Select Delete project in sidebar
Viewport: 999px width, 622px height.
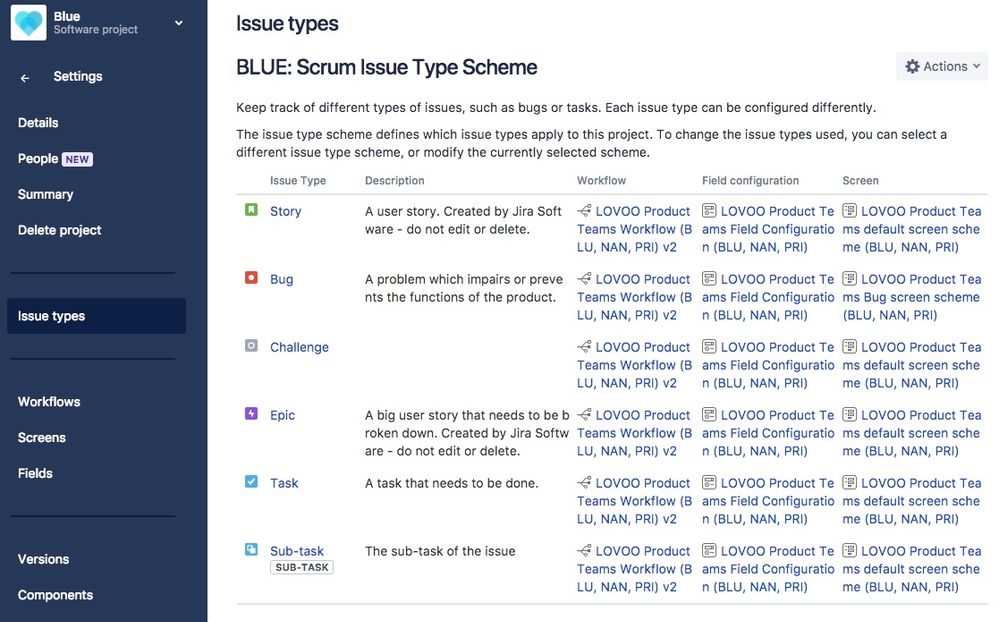tap(59, 230)
